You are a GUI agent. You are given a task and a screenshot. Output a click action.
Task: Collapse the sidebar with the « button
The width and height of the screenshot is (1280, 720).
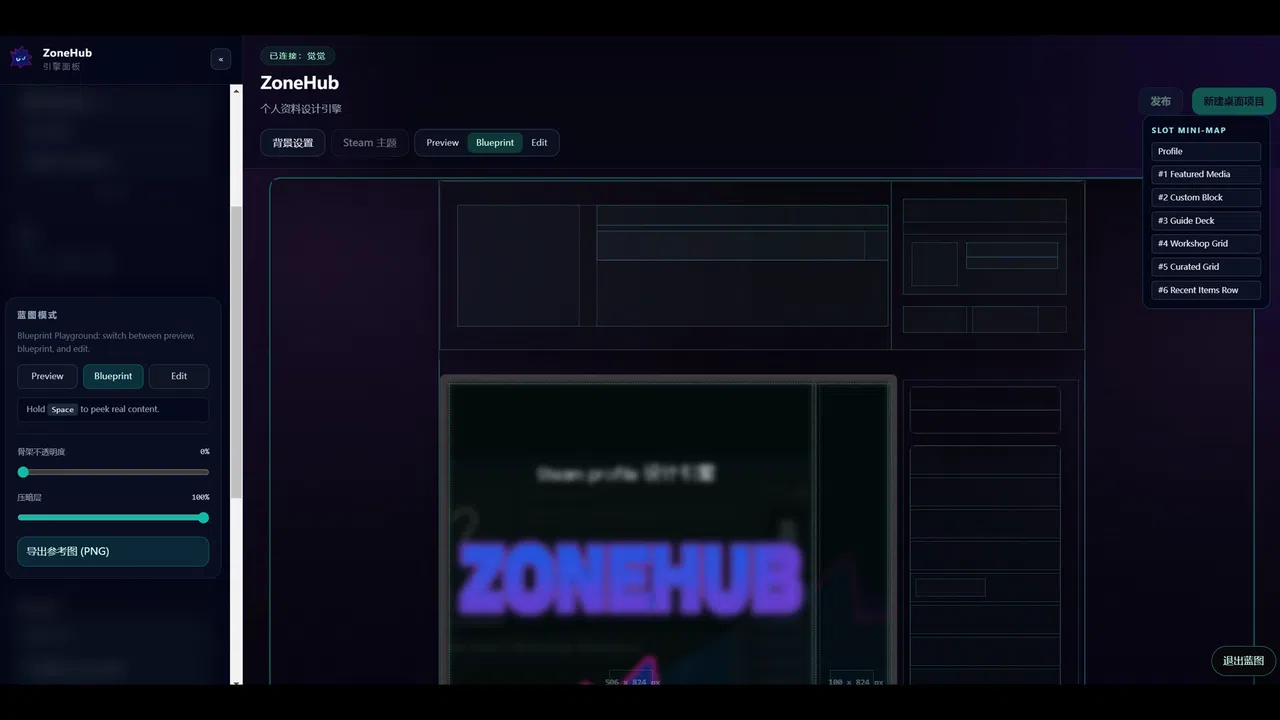tap(221, 59)
